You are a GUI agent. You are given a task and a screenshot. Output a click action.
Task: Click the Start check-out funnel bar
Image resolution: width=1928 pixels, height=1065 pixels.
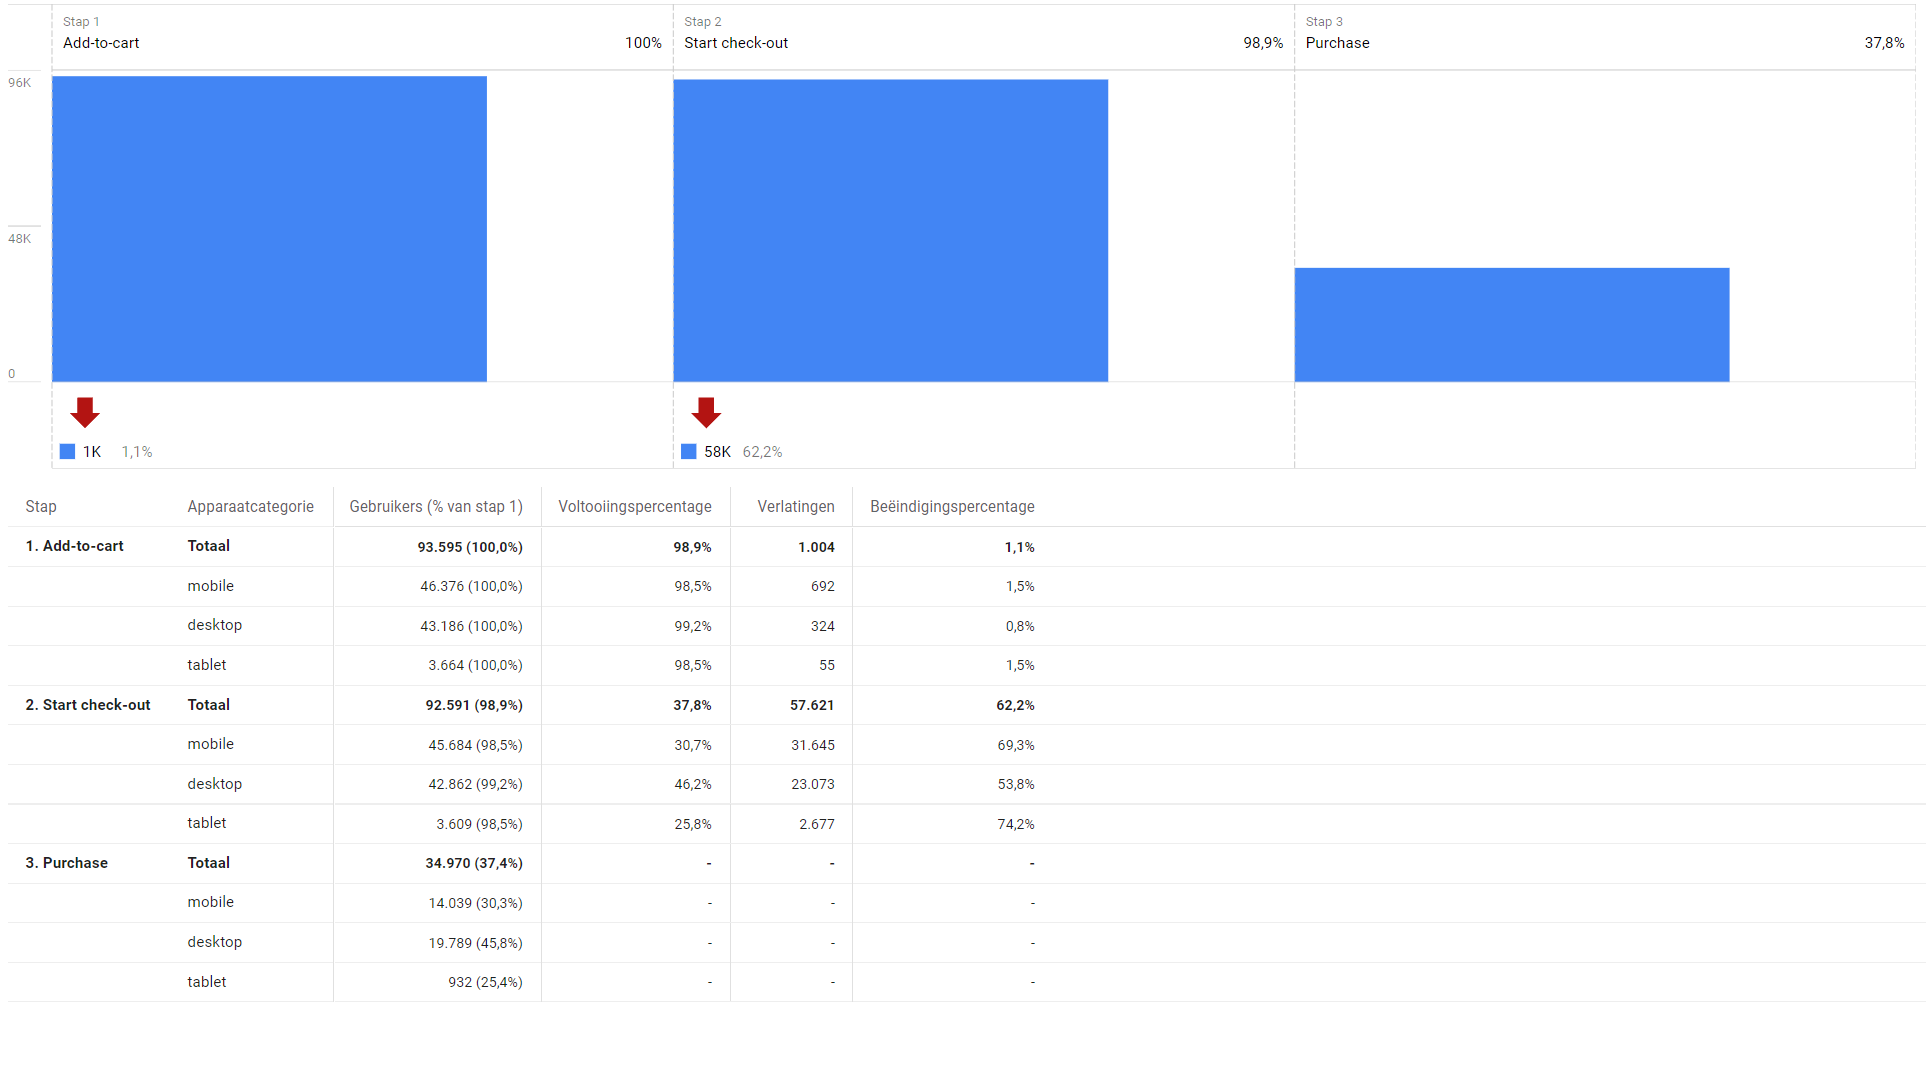coord(890,231)
